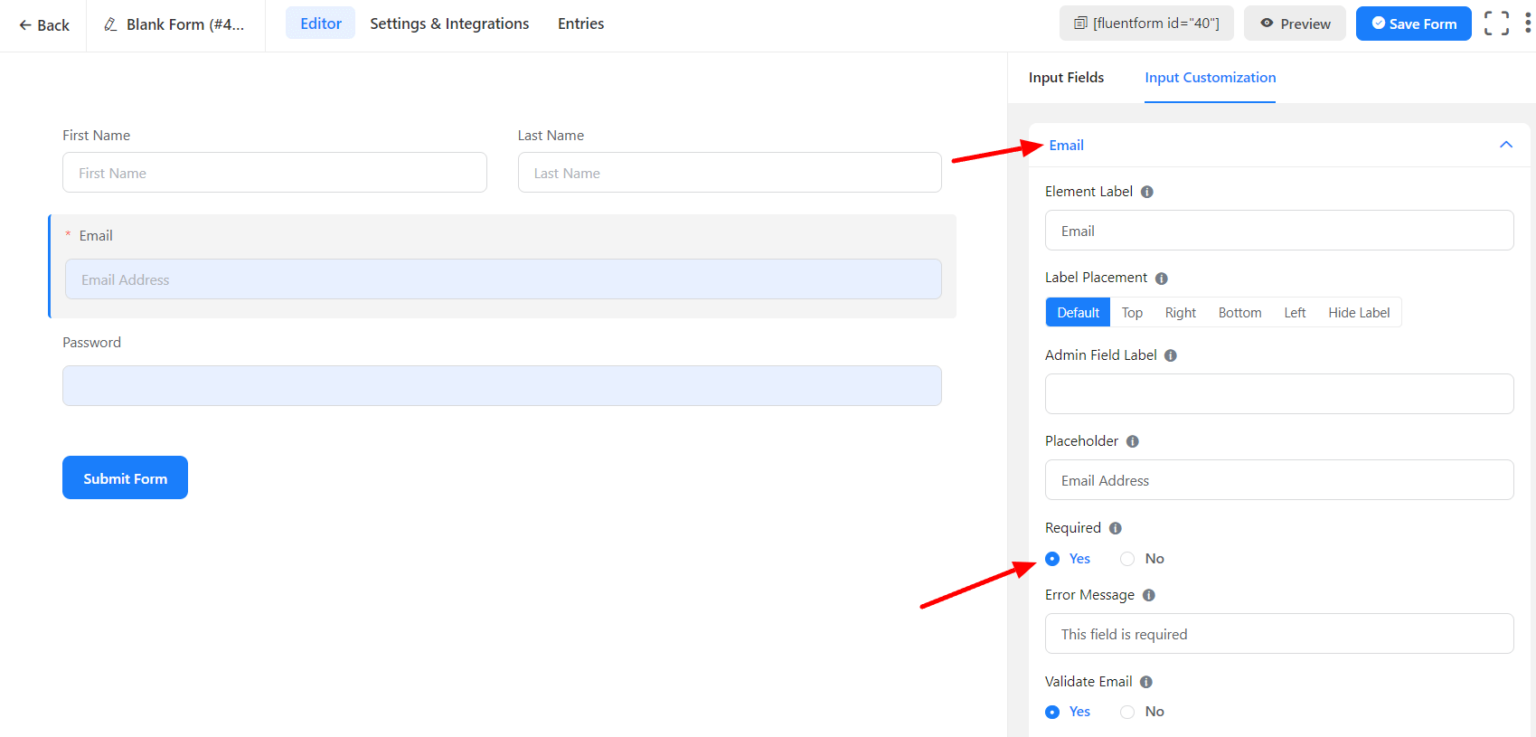Image resolution: width=1536 pixels, height=737 pixels.
Task: Choose Top label placement
Action: tap(1131, 312)
